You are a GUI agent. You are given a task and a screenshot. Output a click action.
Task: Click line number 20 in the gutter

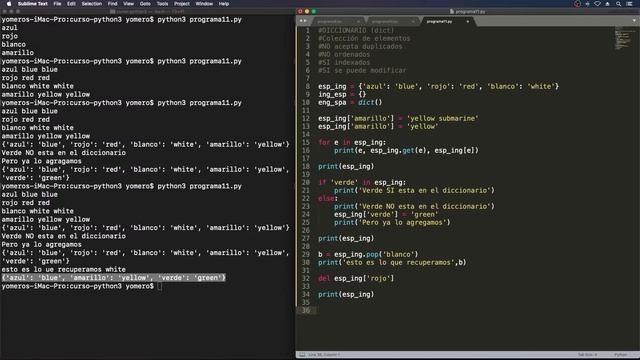pos(306,182)
